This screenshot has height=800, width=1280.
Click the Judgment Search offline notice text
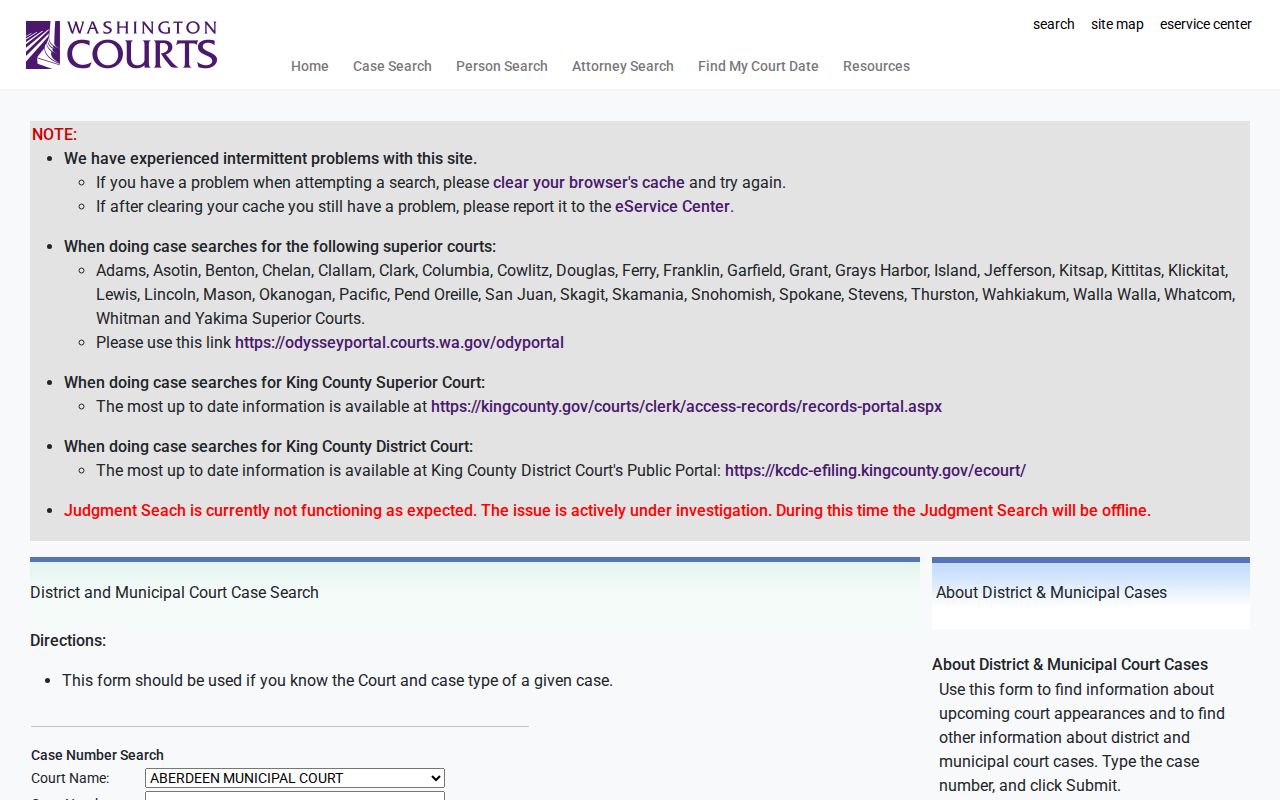click(607, 510)
